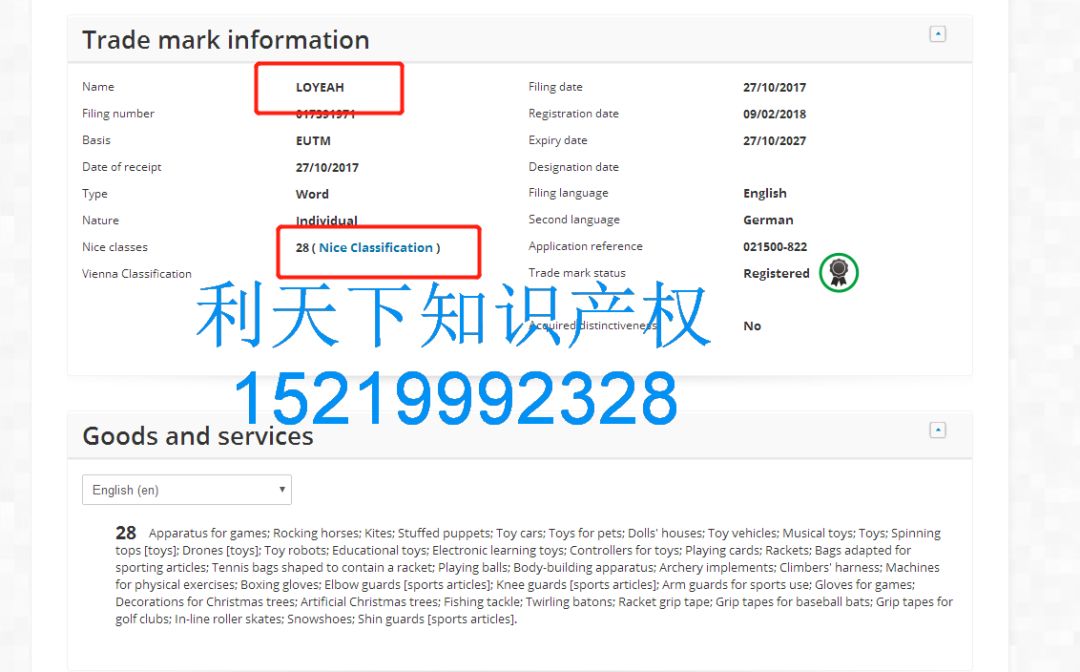This screenshot has height=672, width=1080.
Task: Select the Filing date value 27/10/2017
Action: [x=774, y=87]
